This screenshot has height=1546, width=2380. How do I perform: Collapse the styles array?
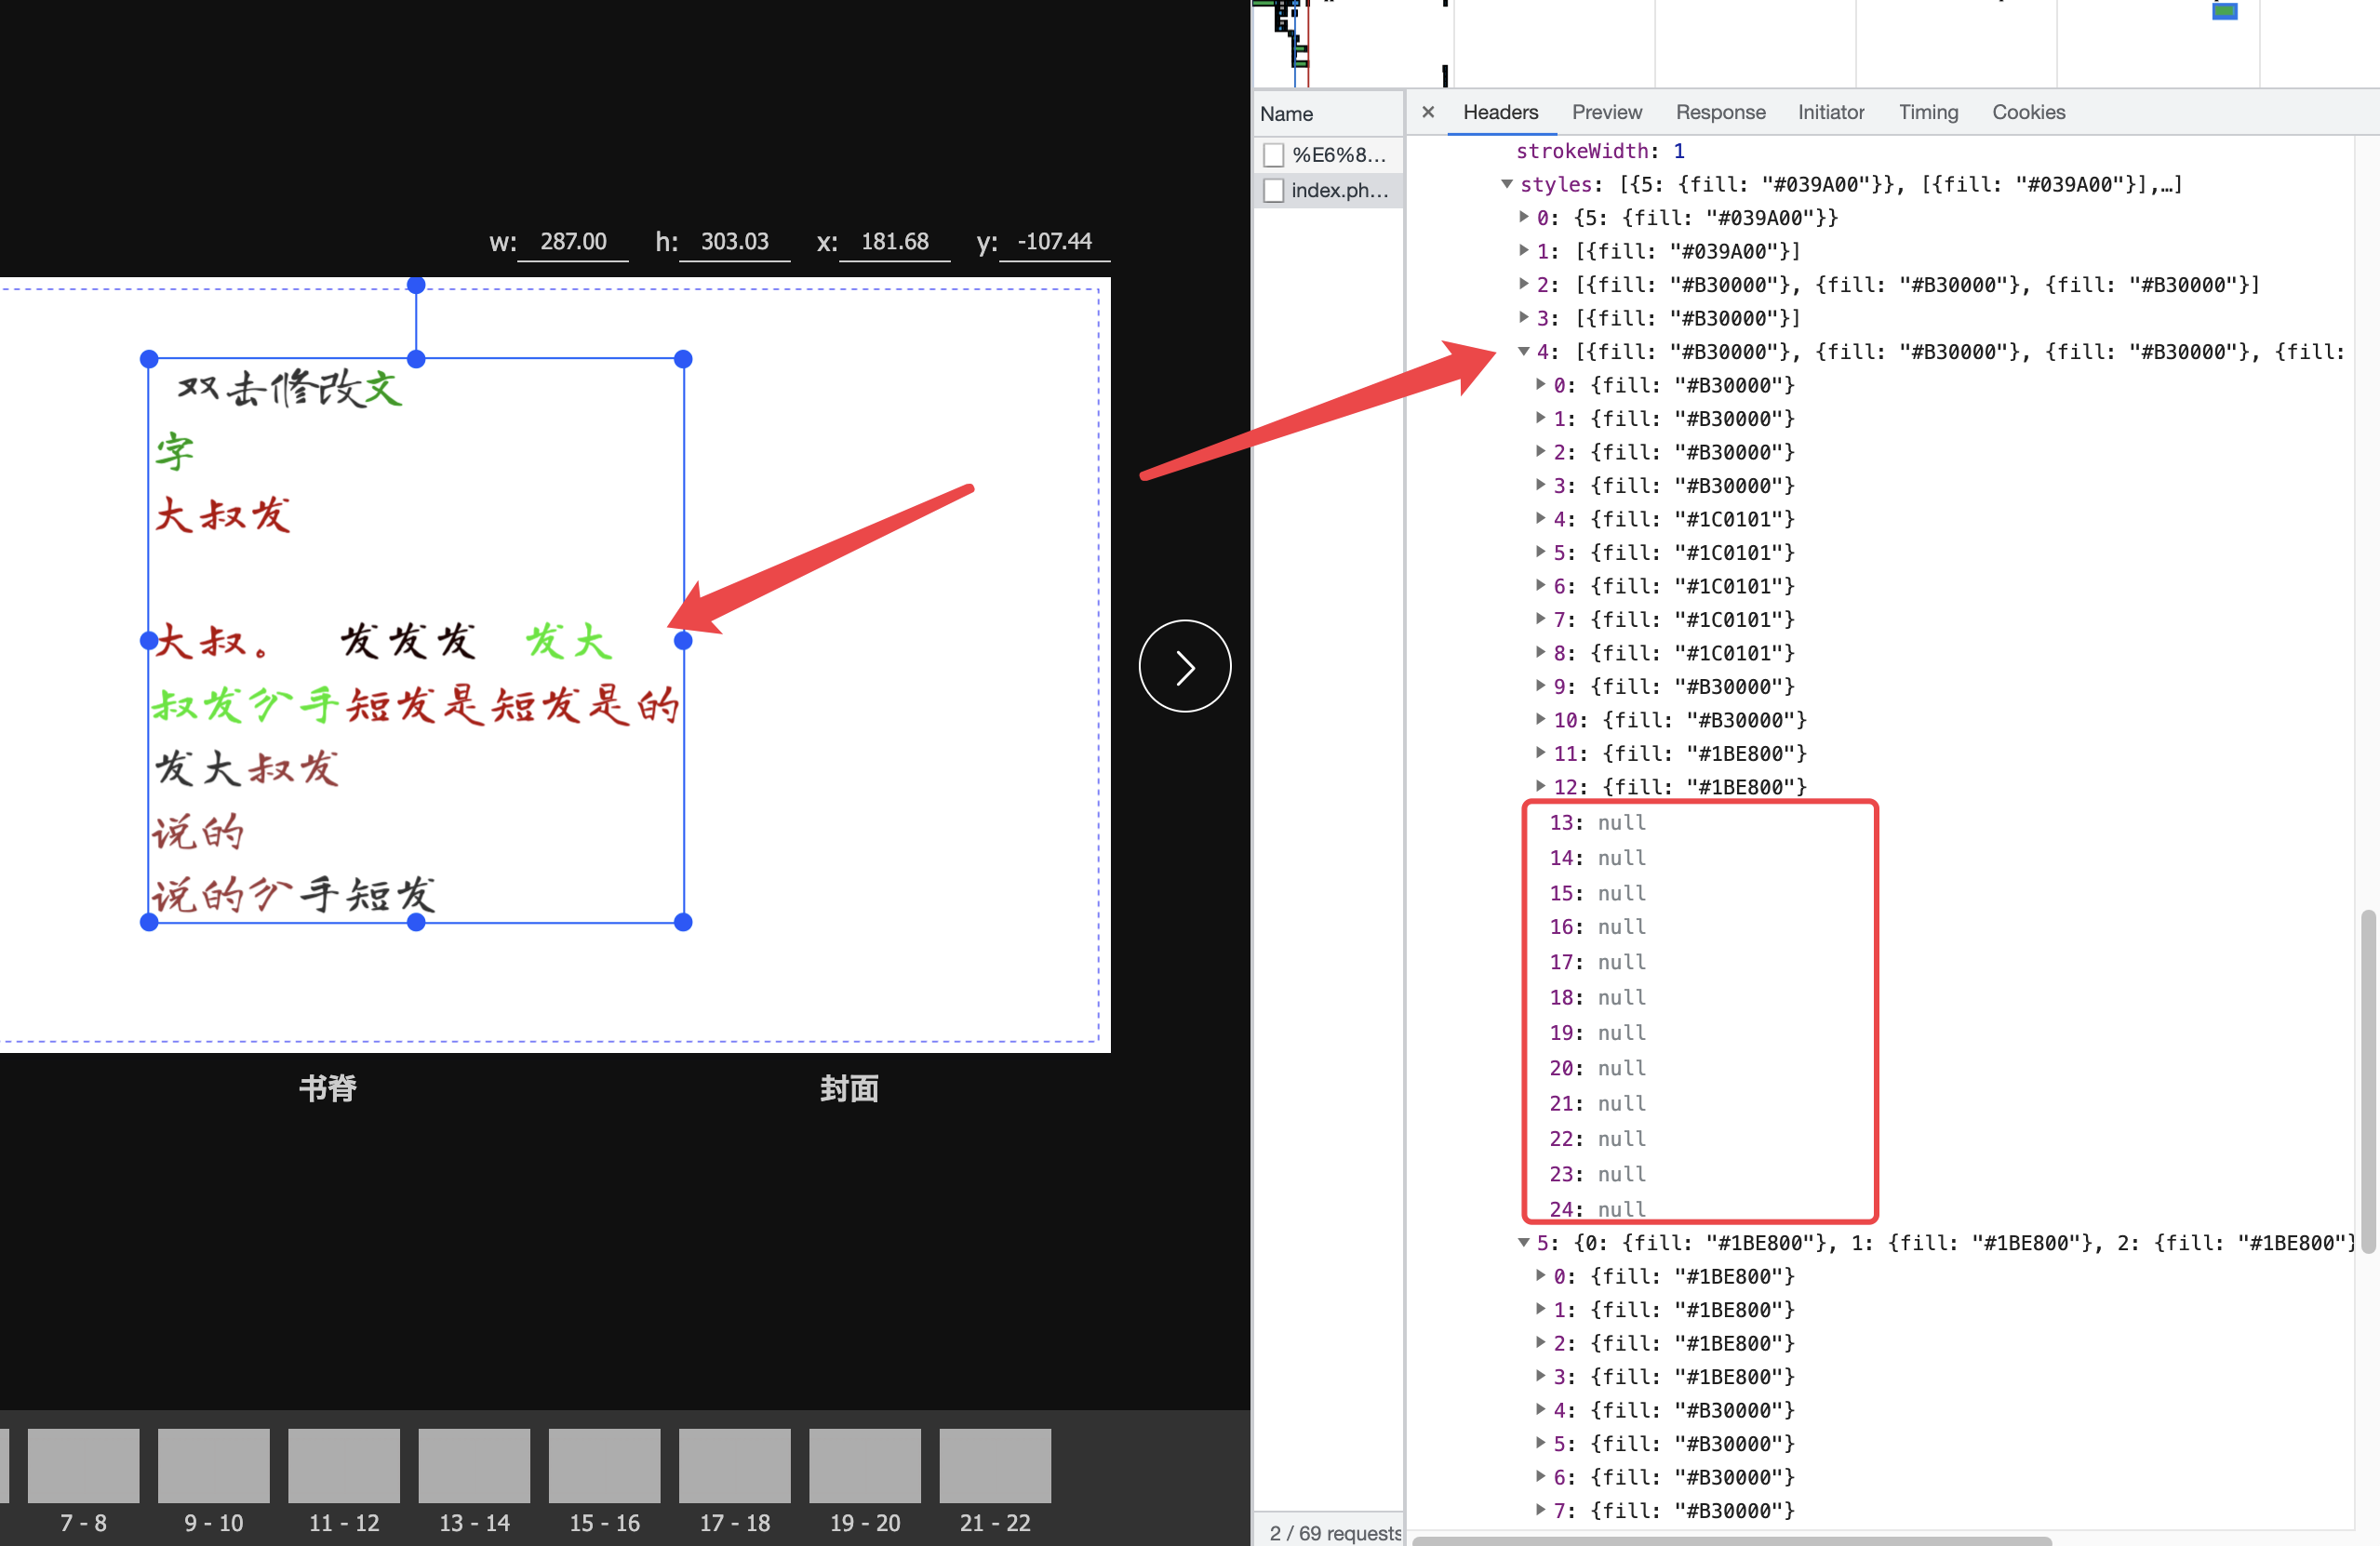coord(1508,184)
